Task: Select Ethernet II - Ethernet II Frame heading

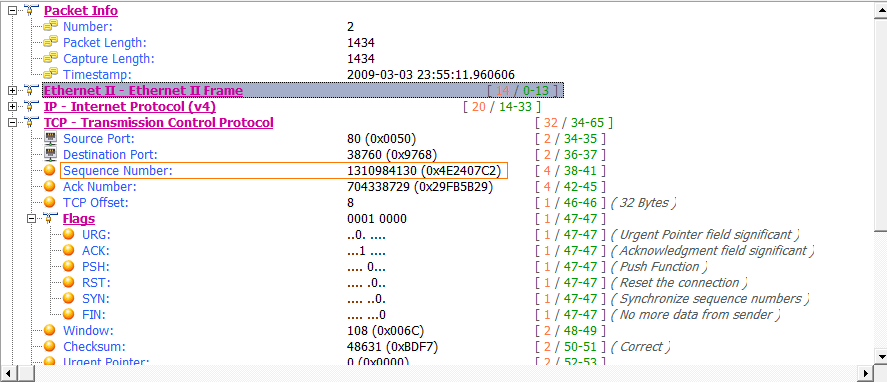Action: click(x=143, y=91)
